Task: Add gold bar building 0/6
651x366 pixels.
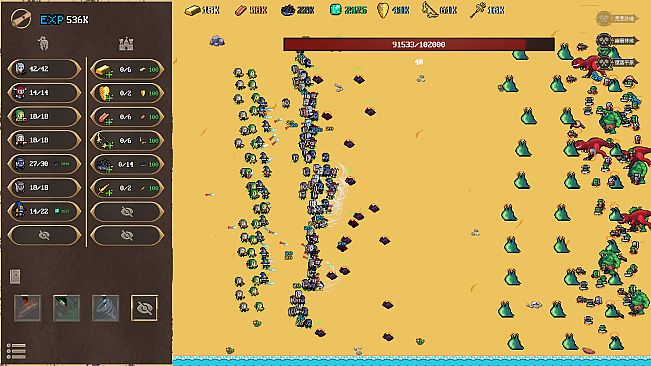Action: (127, 69)
